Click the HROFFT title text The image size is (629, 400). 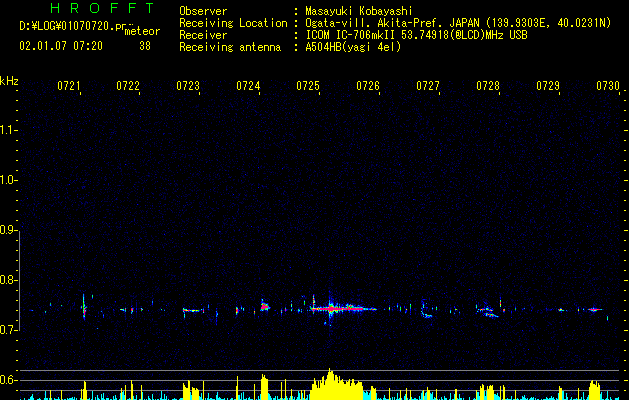(x=102, y=8)
